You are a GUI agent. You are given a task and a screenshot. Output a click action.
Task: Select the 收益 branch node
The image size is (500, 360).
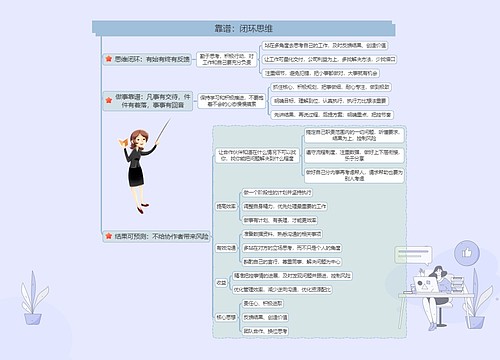(x=222, y=283)
